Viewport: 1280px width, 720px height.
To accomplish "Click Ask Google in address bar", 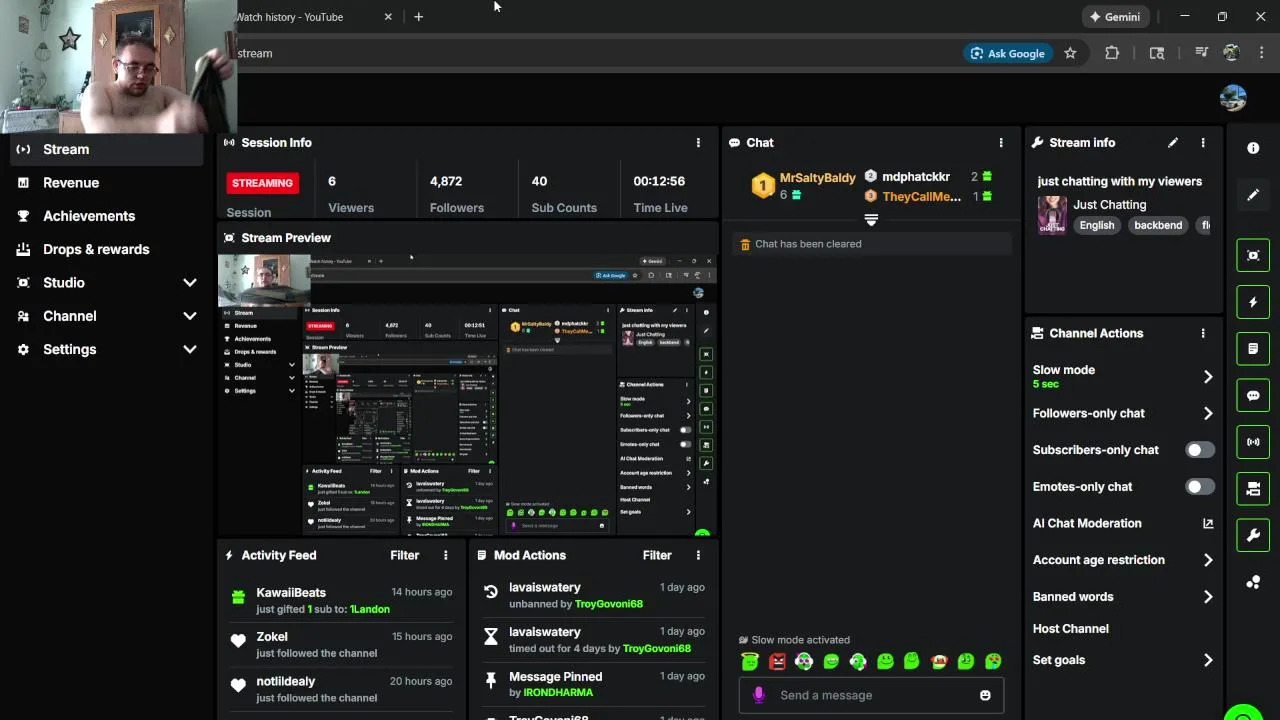I will pos(1007,53).
